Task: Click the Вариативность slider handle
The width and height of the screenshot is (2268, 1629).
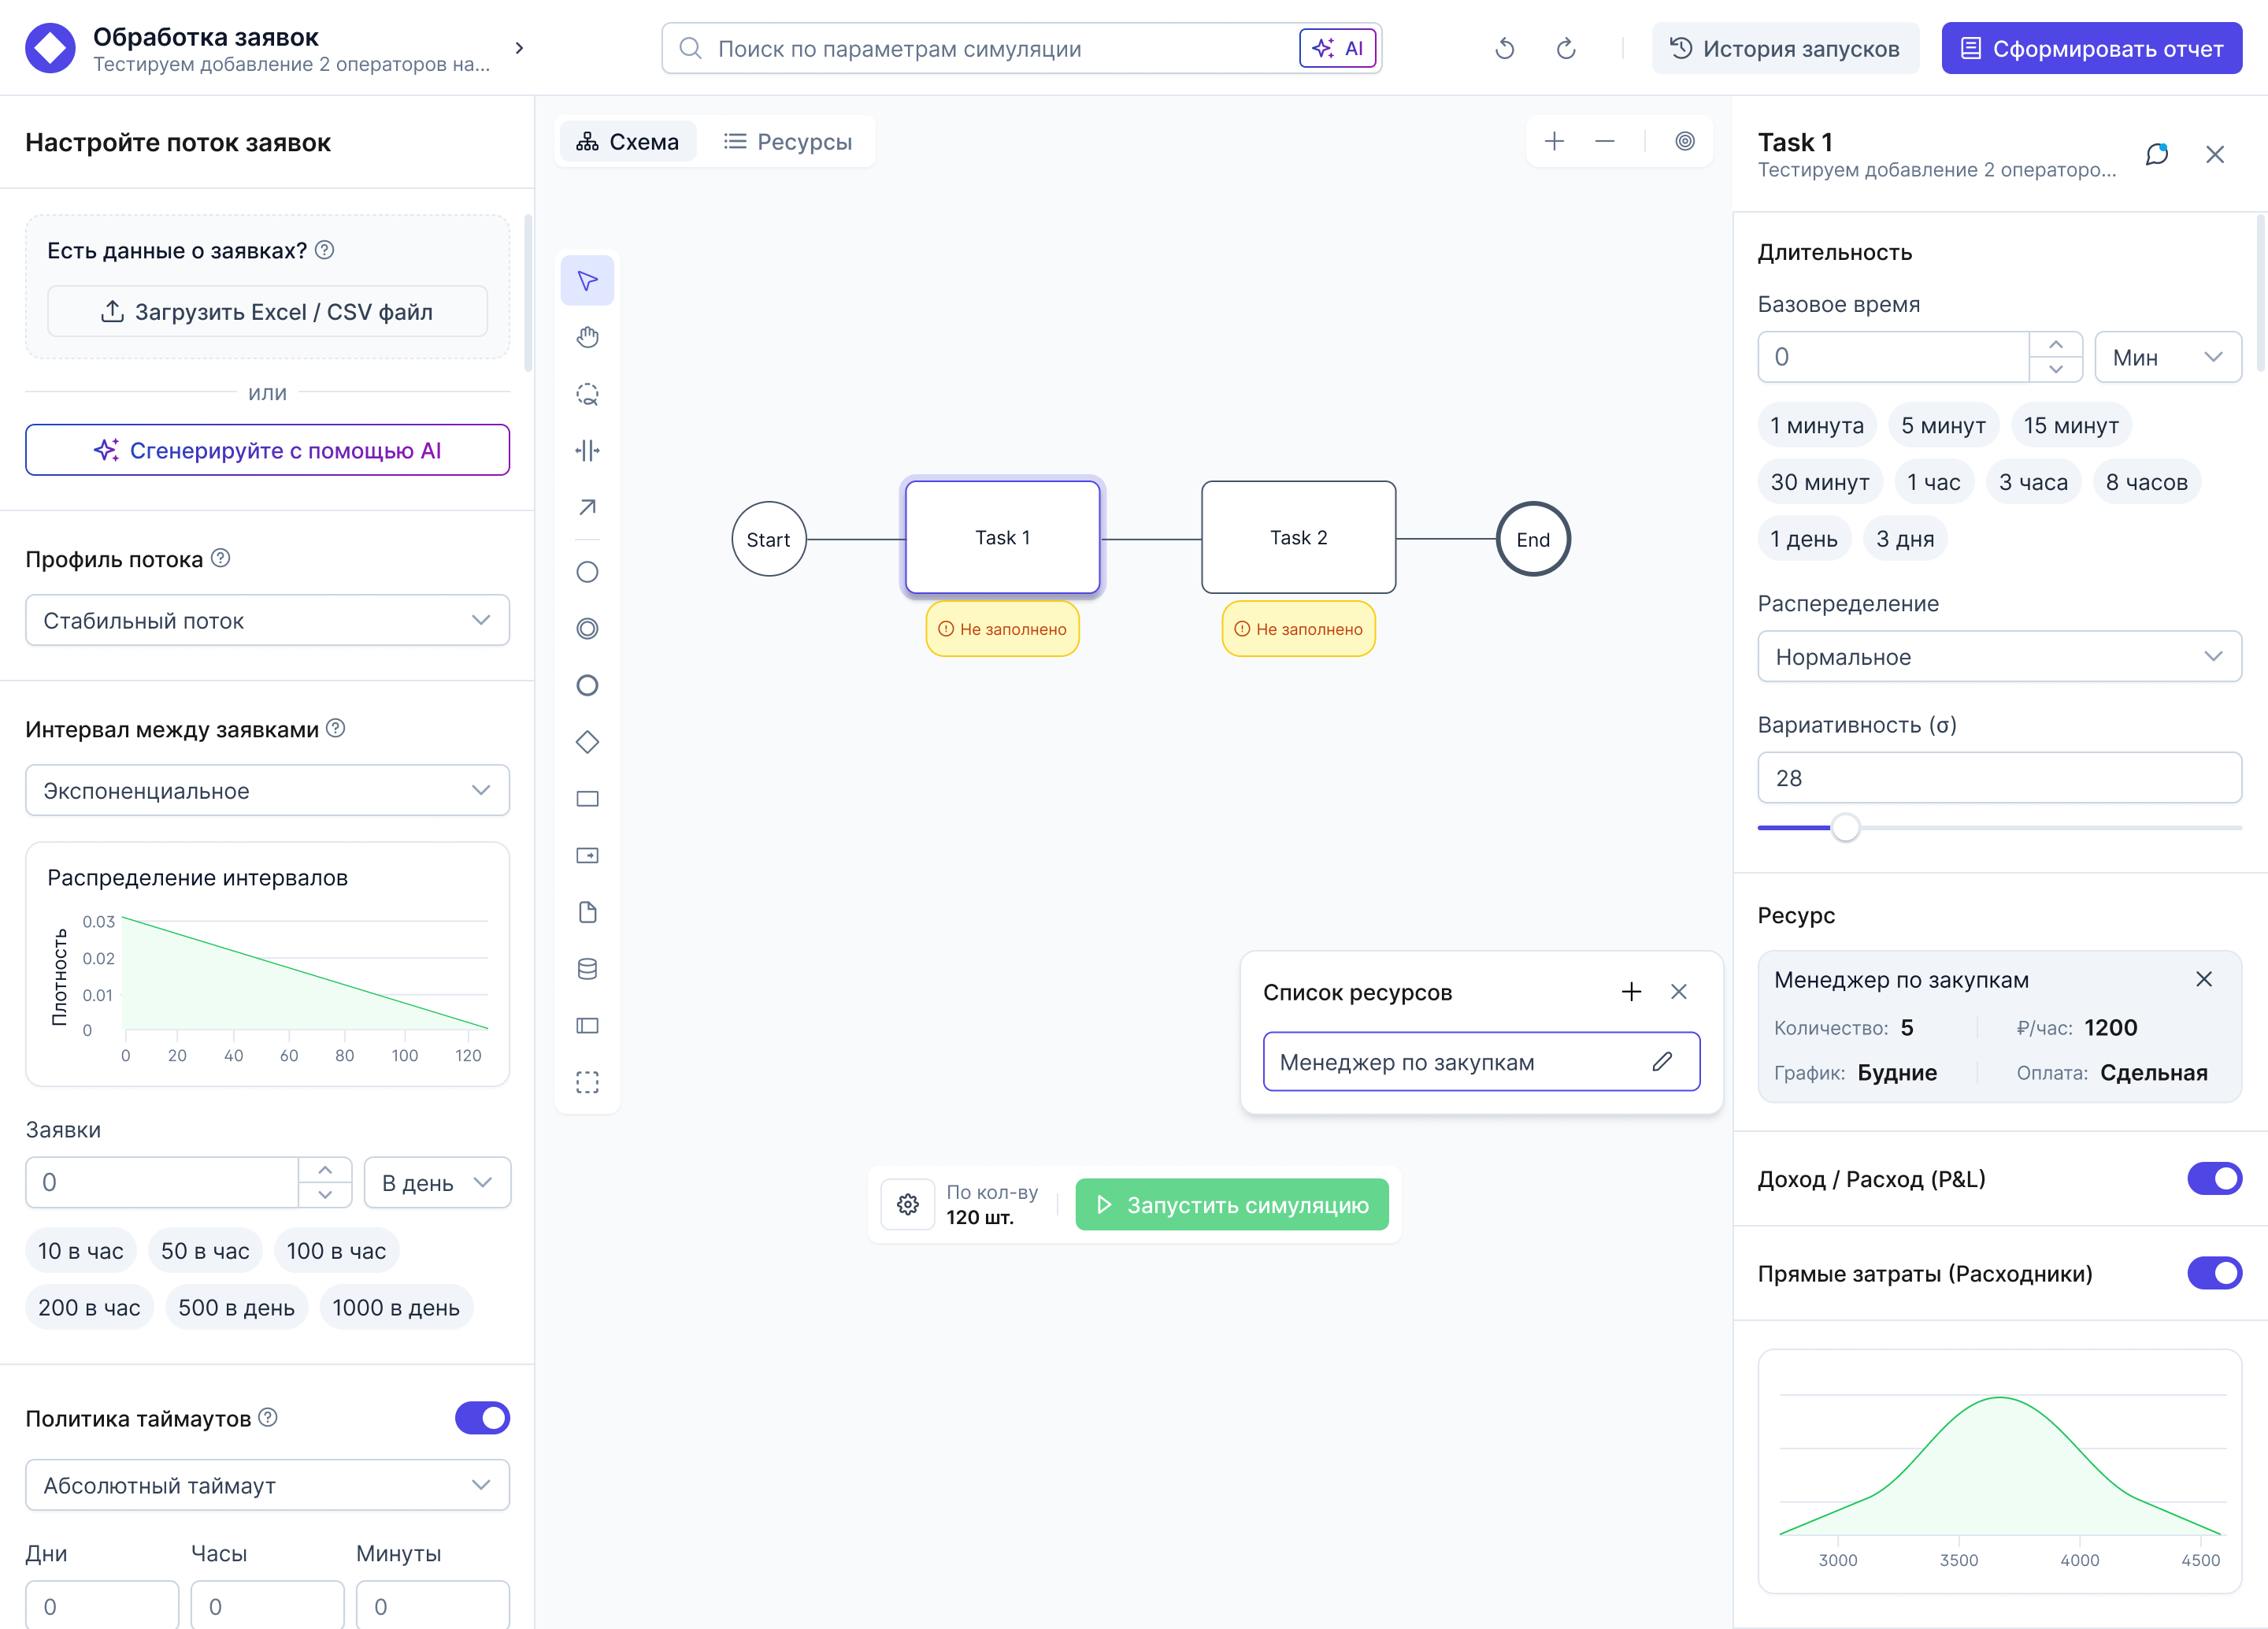Action: pos(1845,828)
